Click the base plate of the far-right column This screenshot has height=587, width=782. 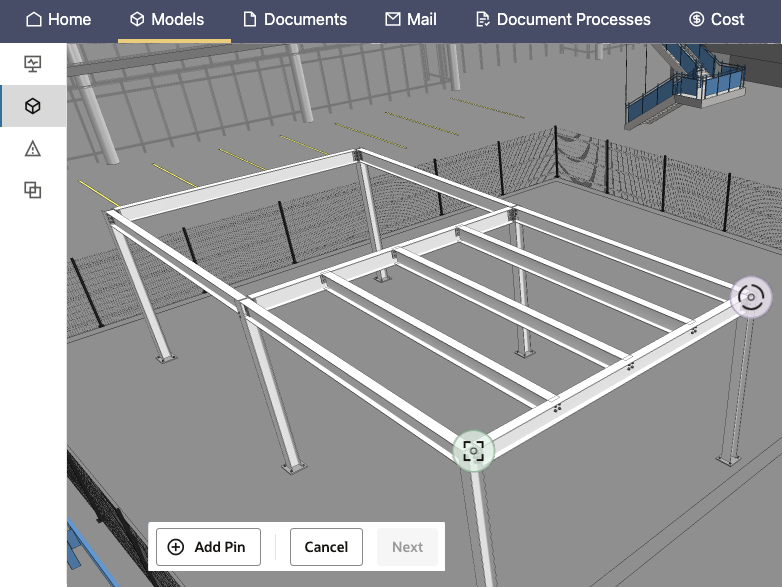729,458
